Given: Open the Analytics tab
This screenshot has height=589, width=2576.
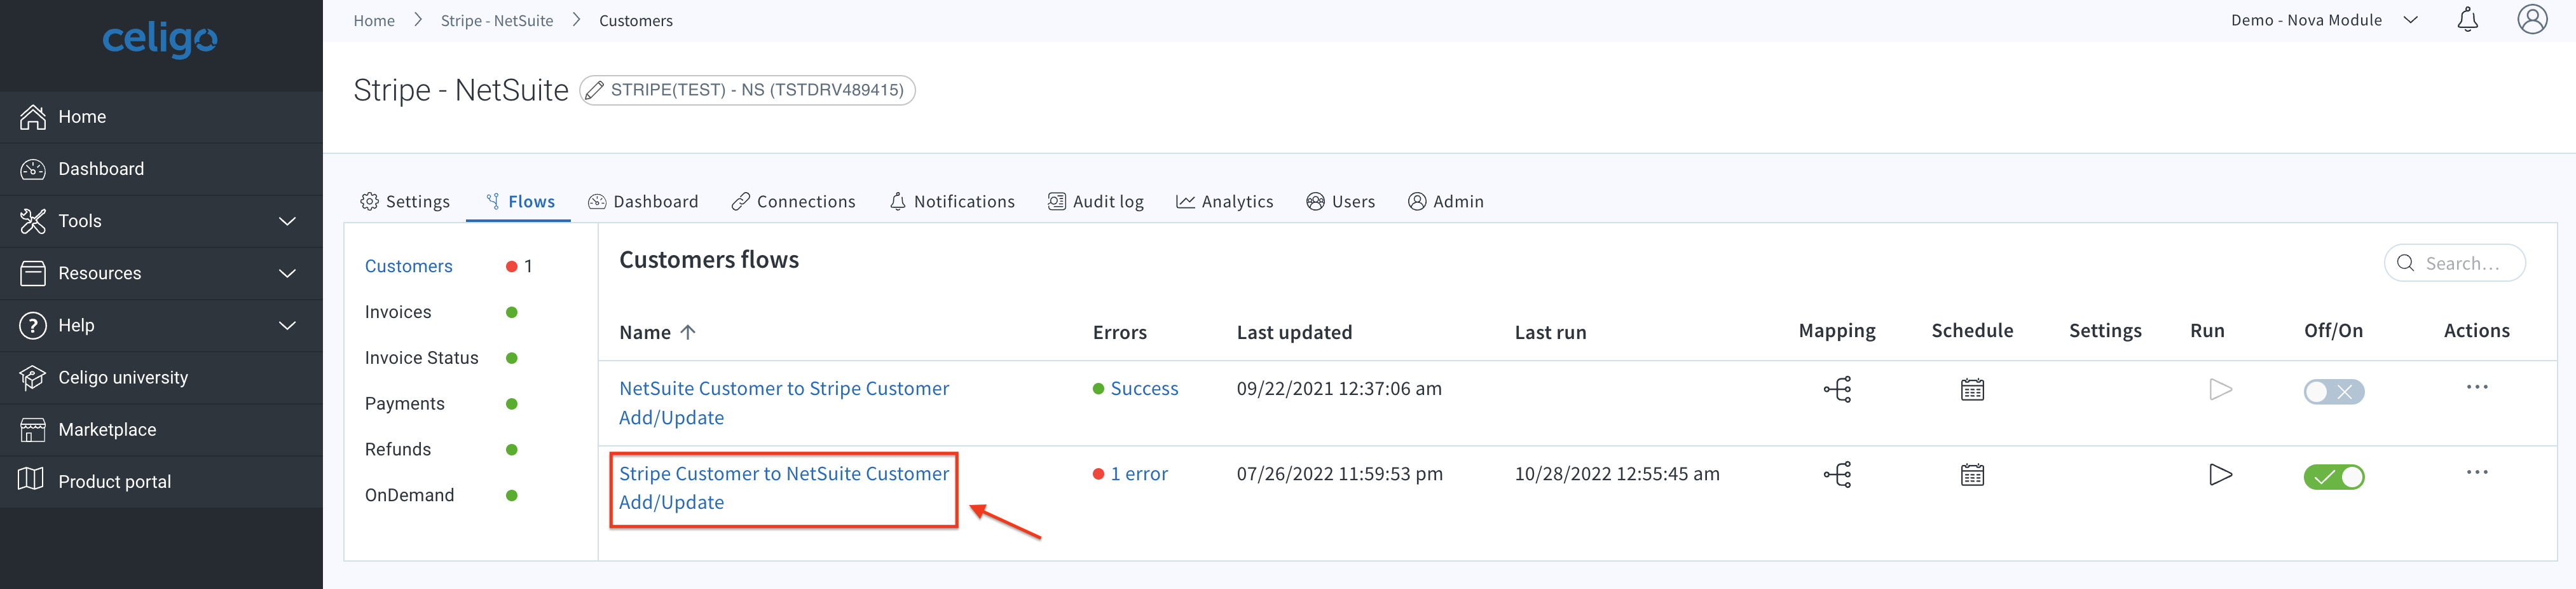Looking at the screenshot, I should coord(1224,201).
